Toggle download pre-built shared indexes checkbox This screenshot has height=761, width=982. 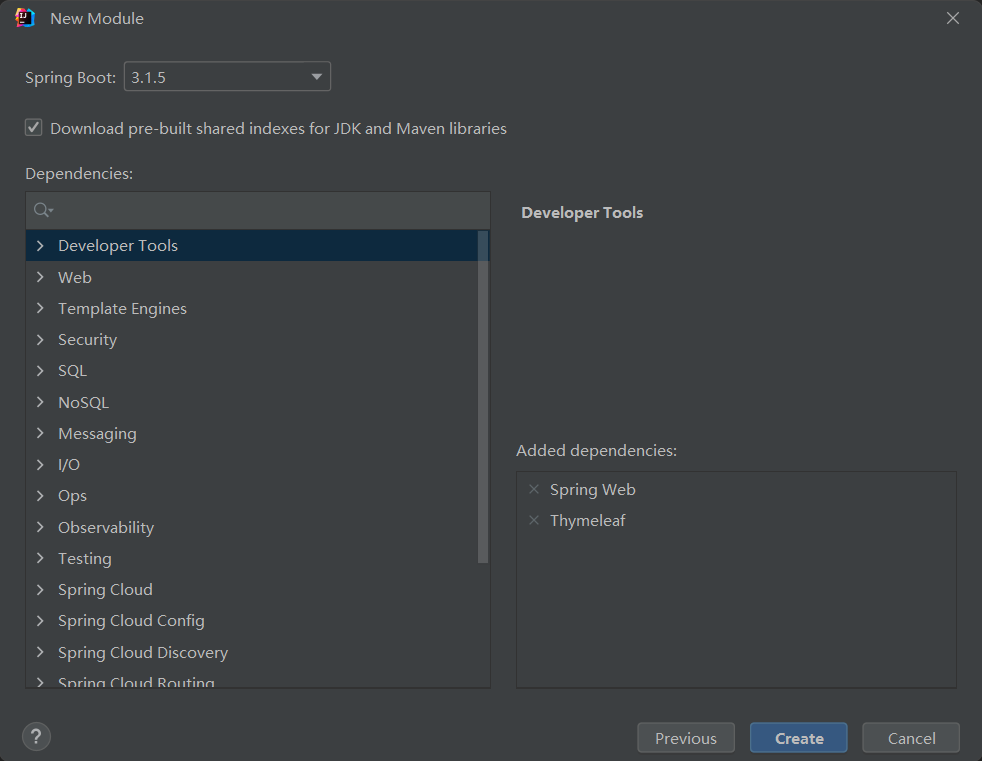[34, 128]
